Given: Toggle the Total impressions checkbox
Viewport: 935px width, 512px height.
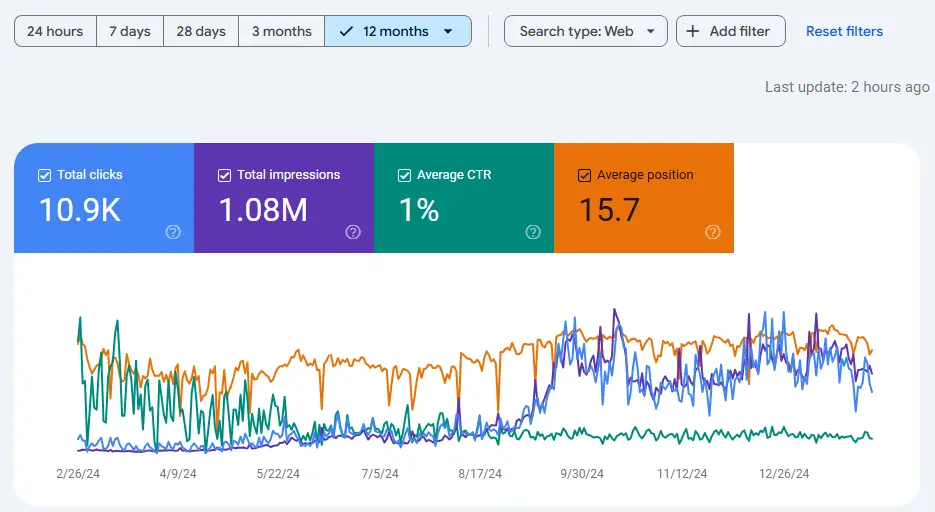Looking at the screenshot, I should [224, 175].
